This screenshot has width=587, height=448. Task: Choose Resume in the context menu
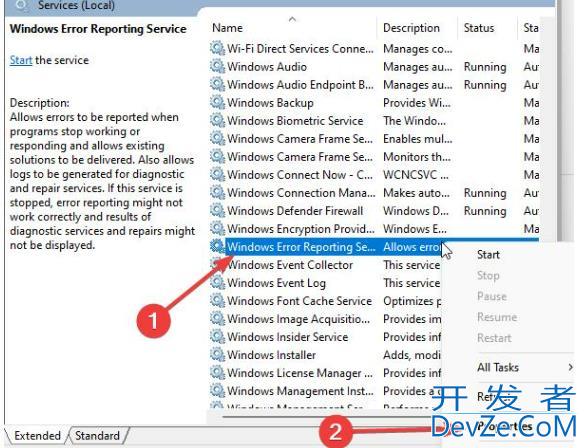coord(497,317)
